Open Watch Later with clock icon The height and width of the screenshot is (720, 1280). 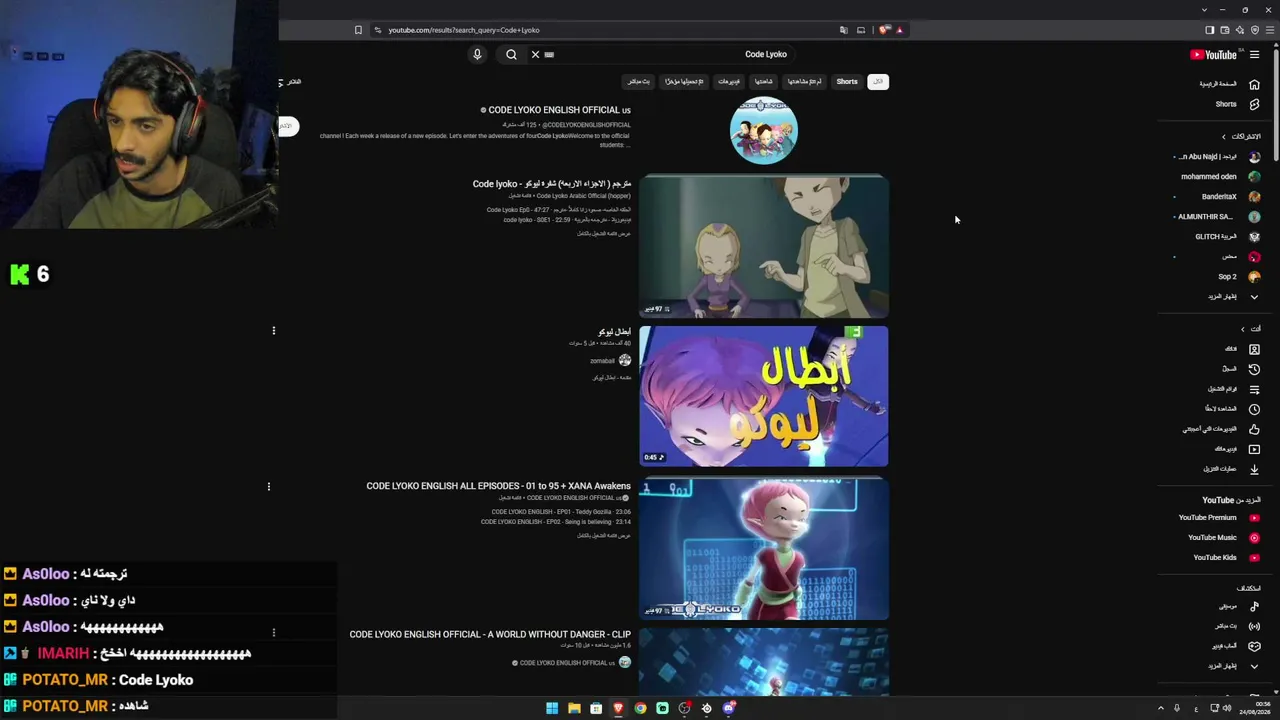coord(1254,409)
